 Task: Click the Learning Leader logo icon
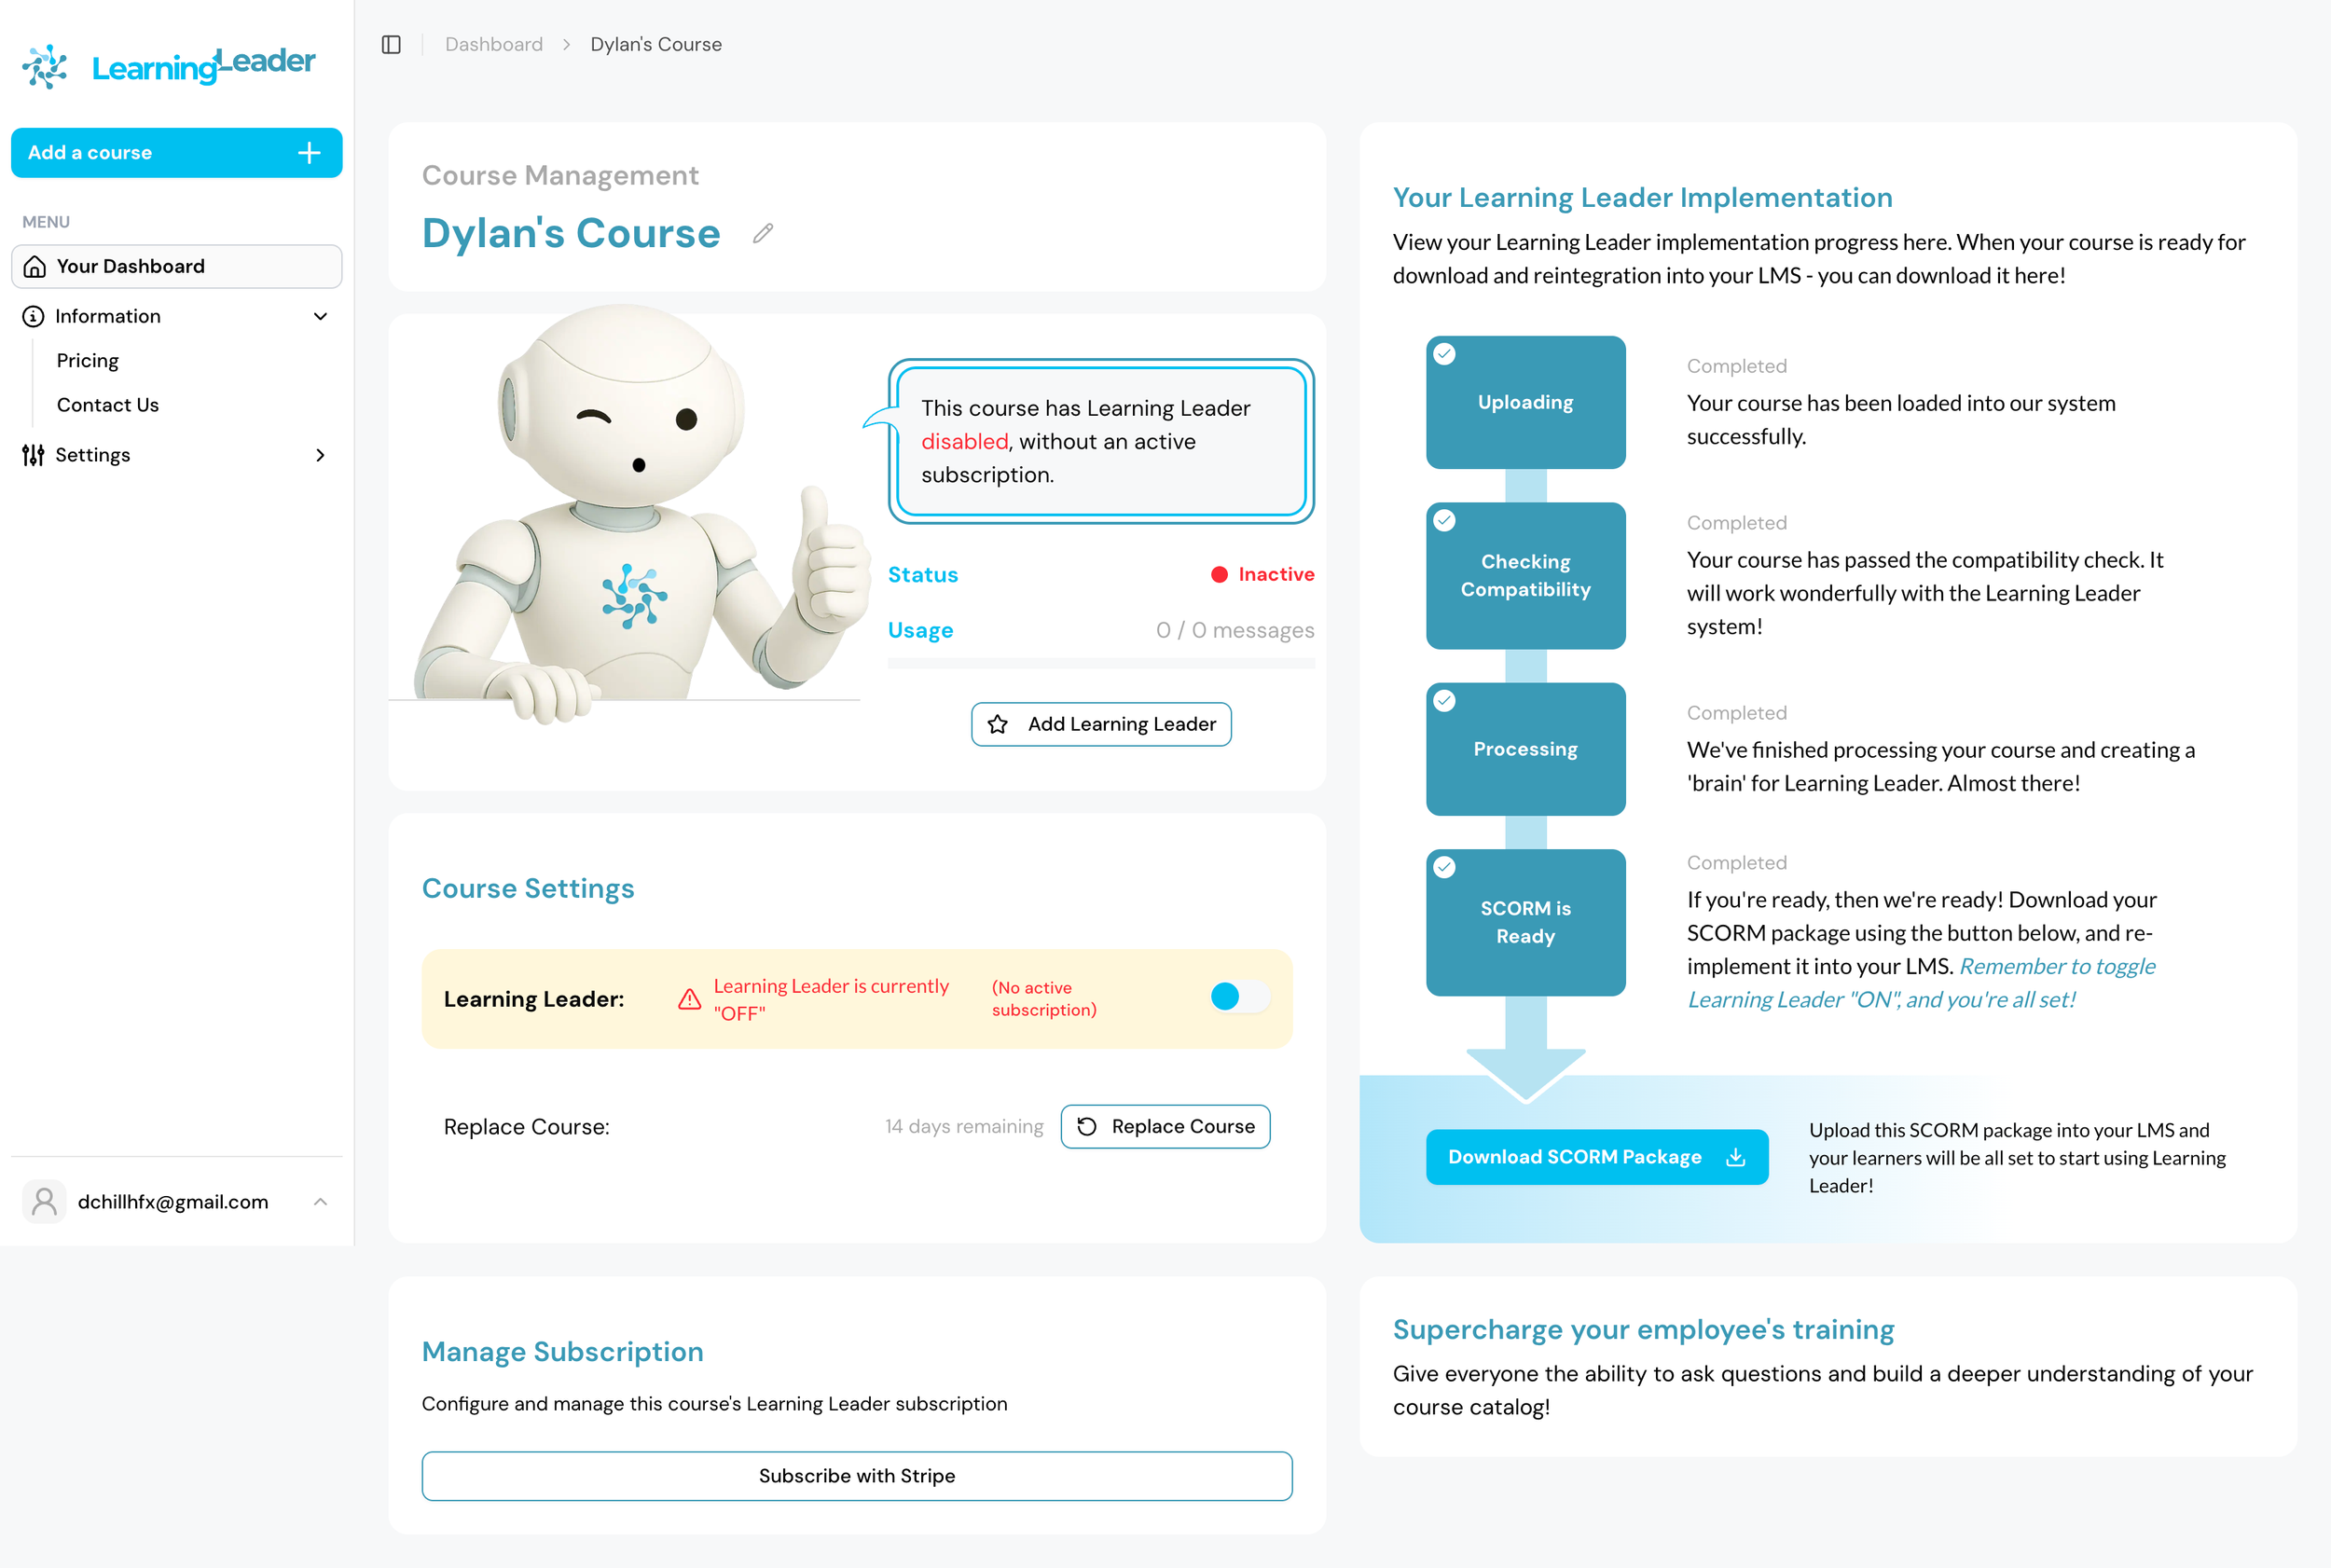tap(45, 66)
